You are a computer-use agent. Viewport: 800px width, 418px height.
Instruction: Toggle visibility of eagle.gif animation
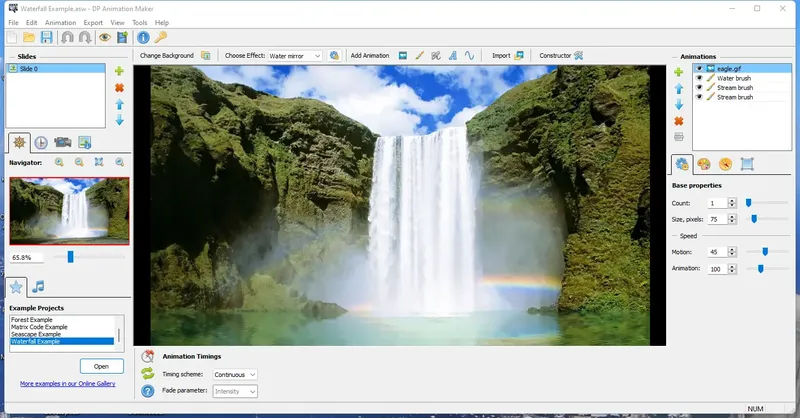[x=699, y=68]
